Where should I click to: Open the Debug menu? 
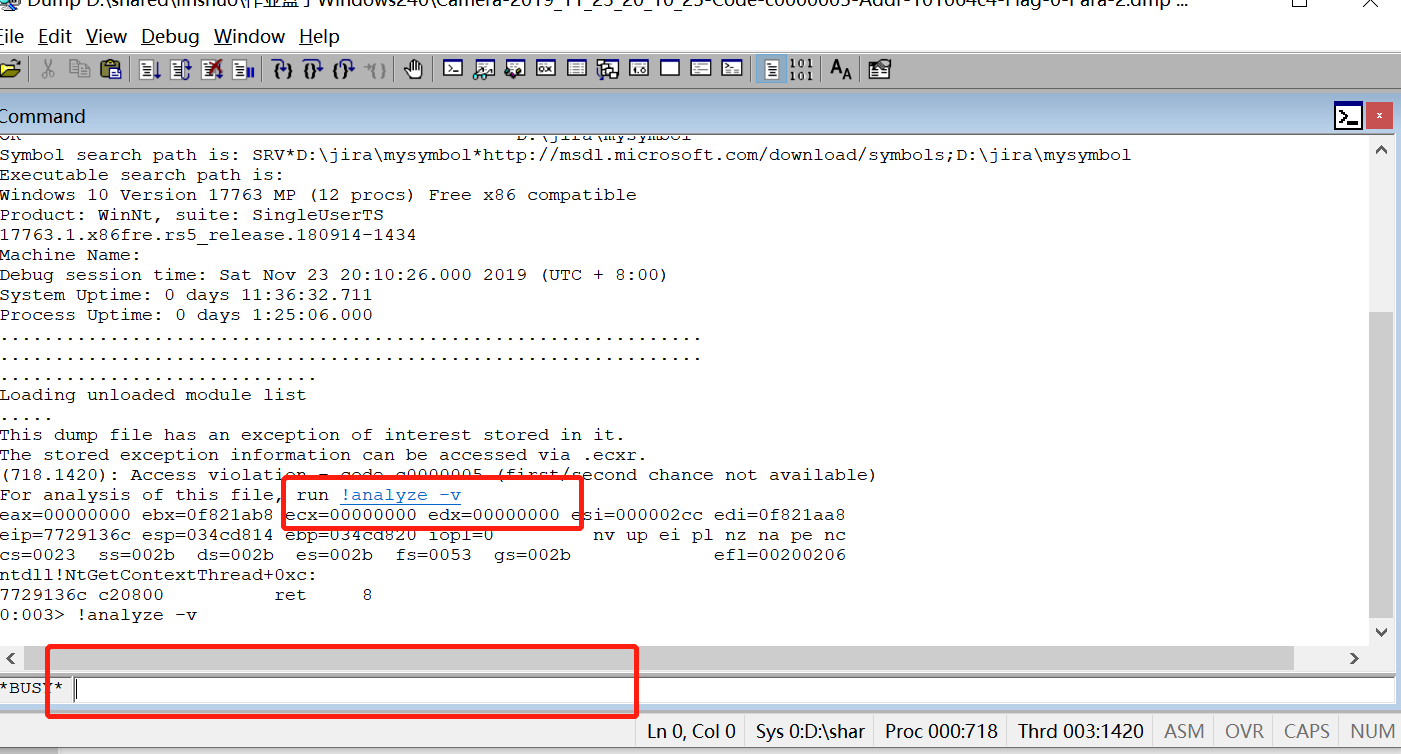pos(169,36)
